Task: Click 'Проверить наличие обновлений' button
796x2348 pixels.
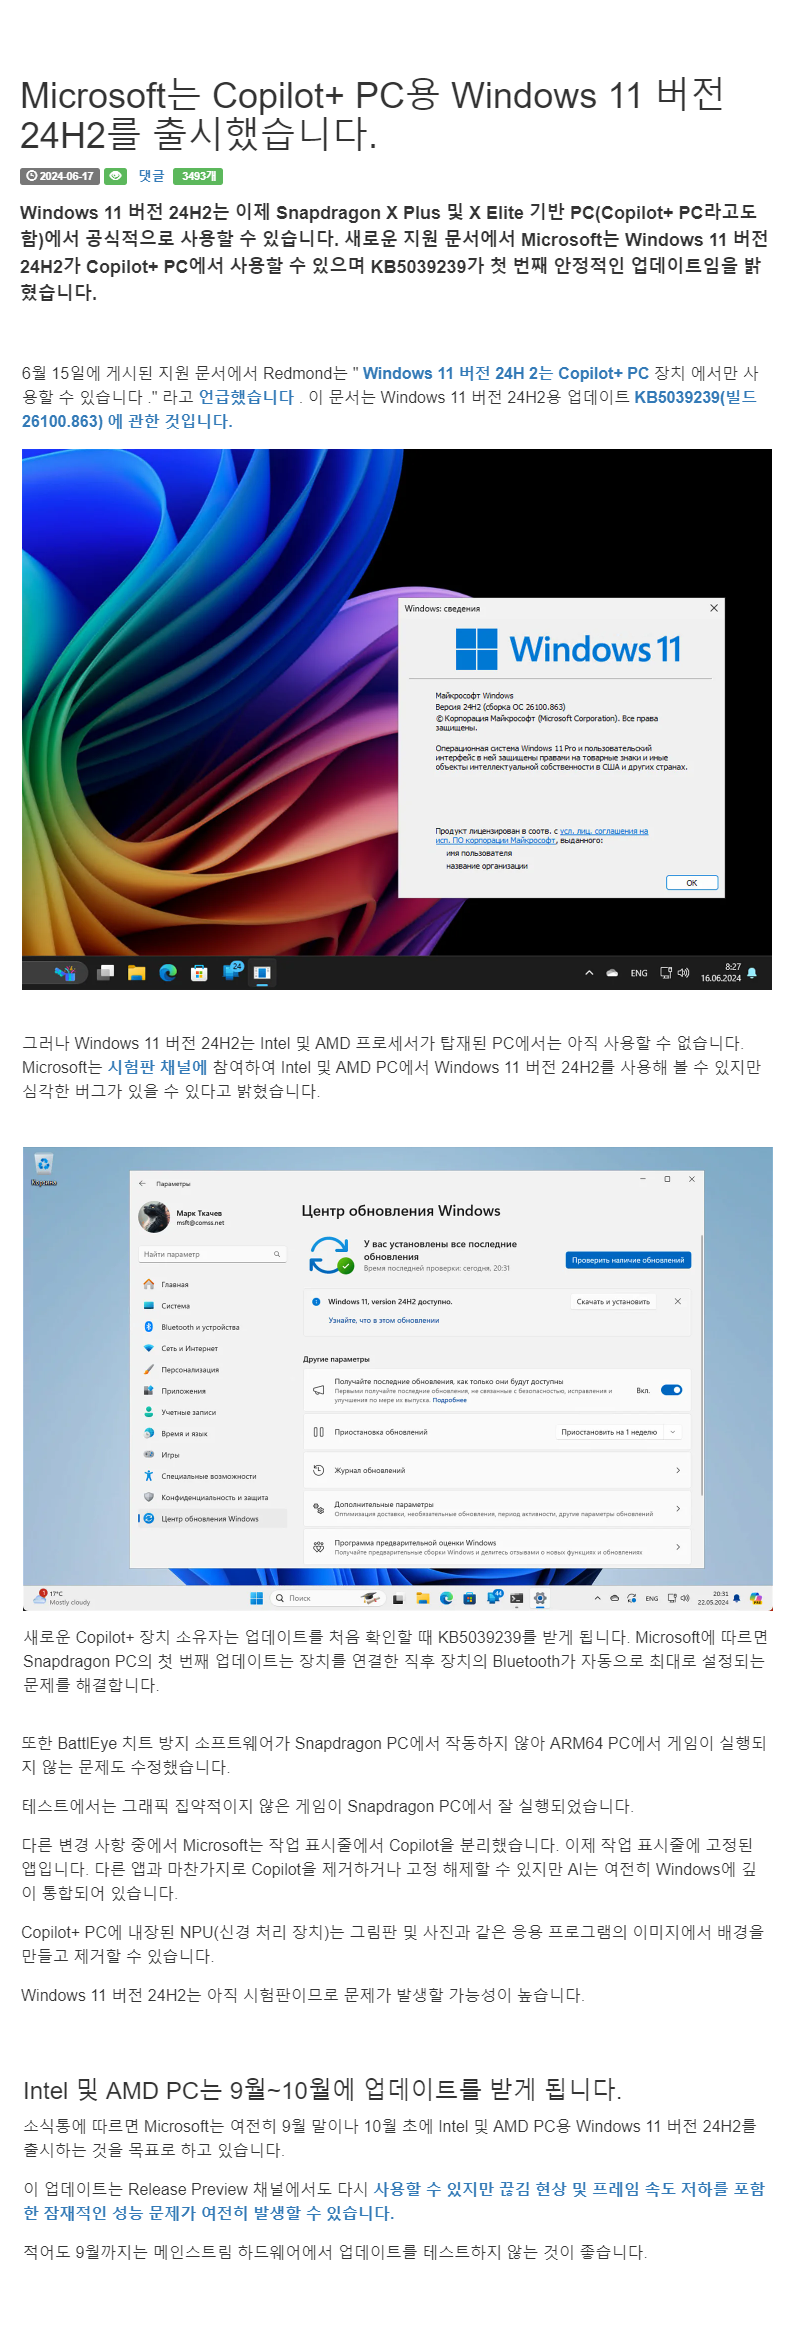Action: (x=628, y=1260)
